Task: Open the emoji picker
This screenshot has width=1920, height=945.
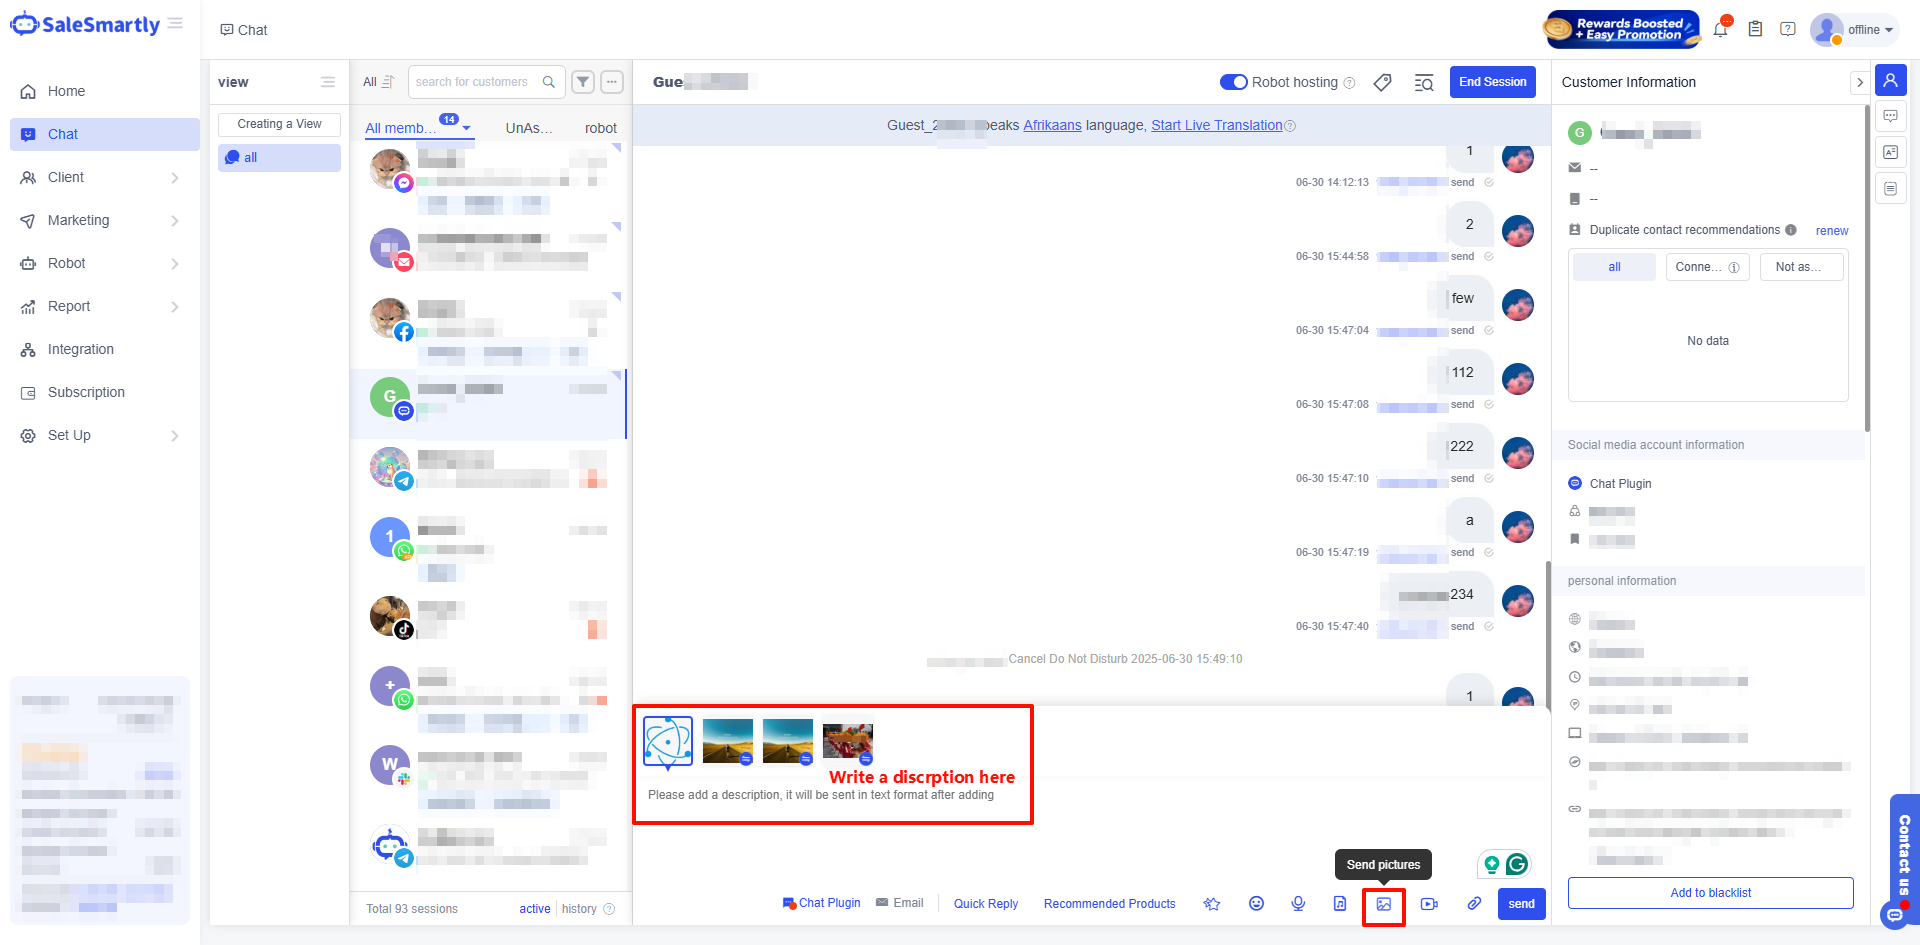Action: [x=1256, y=904]
